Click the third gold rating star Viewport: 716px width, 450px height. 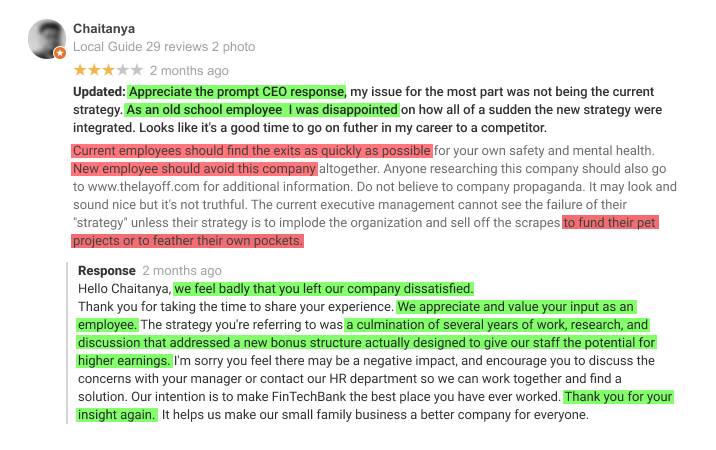[108, 70]
